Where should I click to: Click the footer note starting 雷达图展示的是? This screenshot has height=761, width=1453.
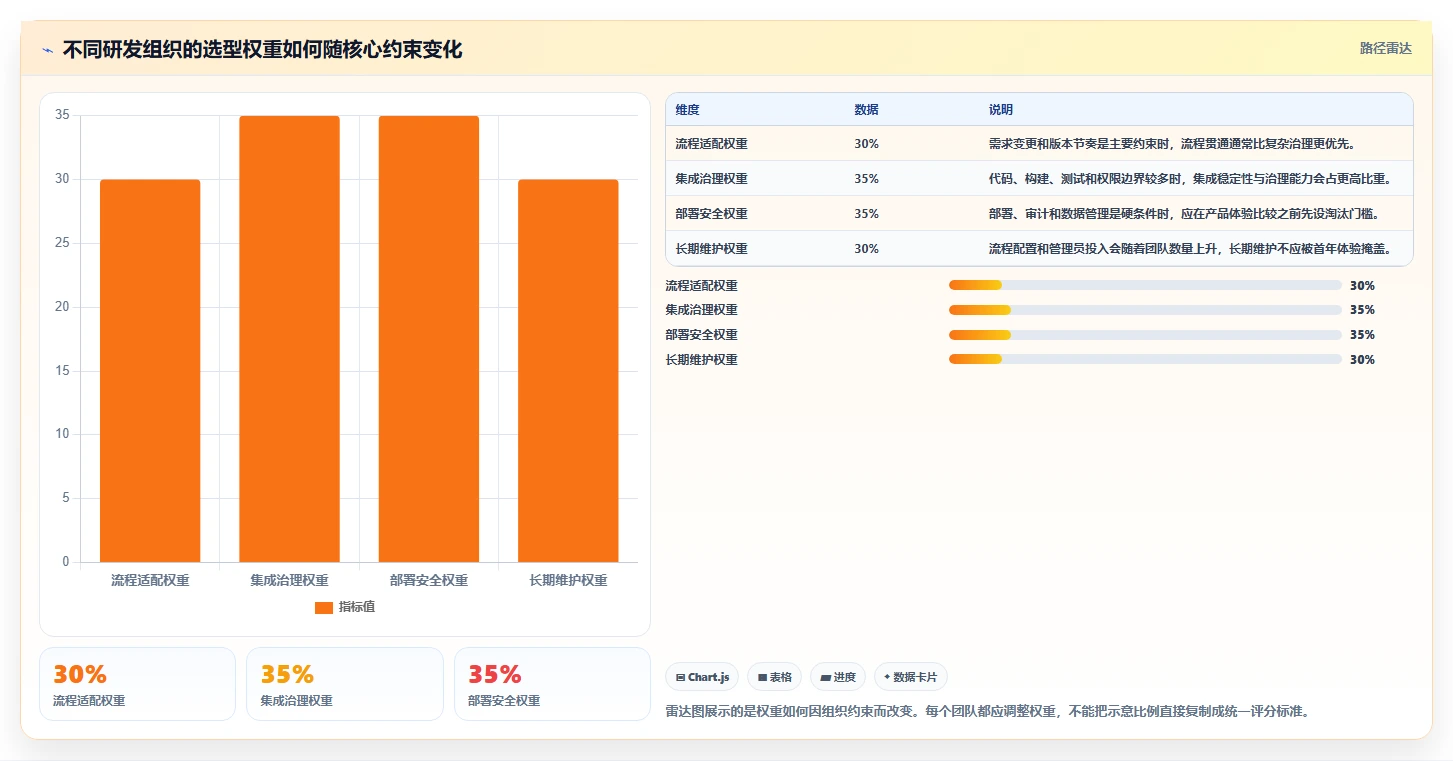pyautogui.click(x=987, y=712)
